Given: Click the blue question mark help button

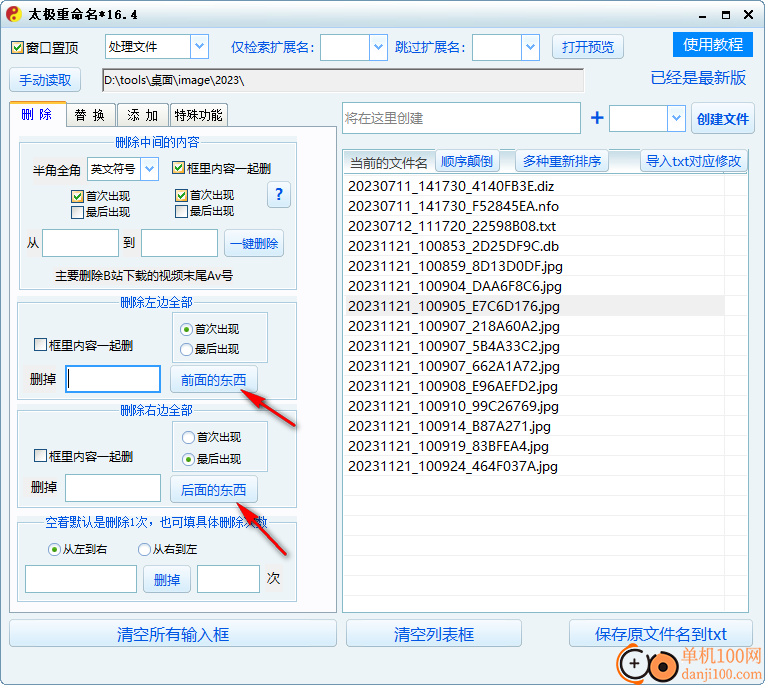Looking at the screenshot, I should 279,195.
